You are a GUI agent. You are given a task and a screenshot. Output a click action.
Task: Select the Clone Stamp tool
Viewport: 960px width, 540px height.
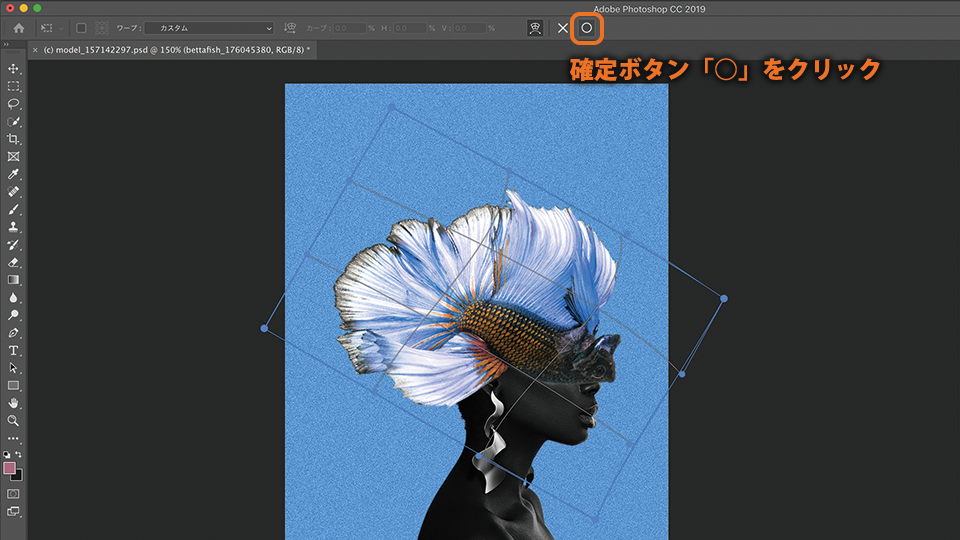tap(13, 227)
